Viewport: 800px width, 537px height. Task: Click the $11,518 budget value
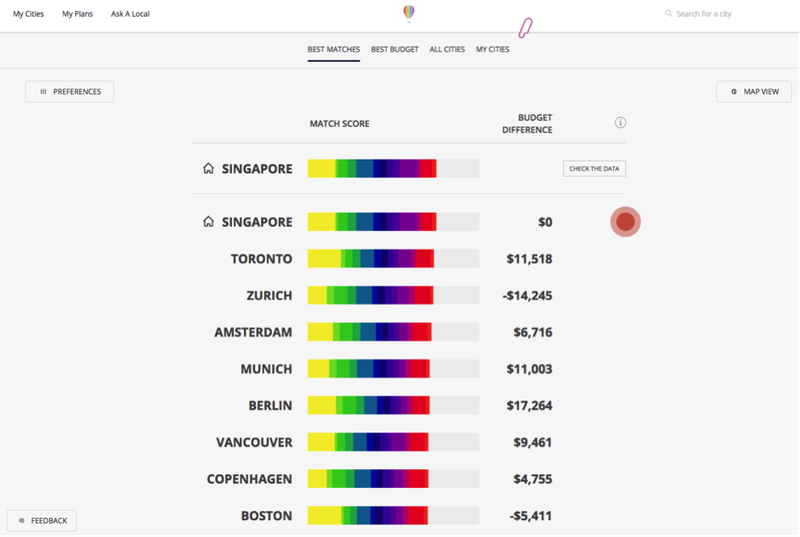[x=529, y=259]
